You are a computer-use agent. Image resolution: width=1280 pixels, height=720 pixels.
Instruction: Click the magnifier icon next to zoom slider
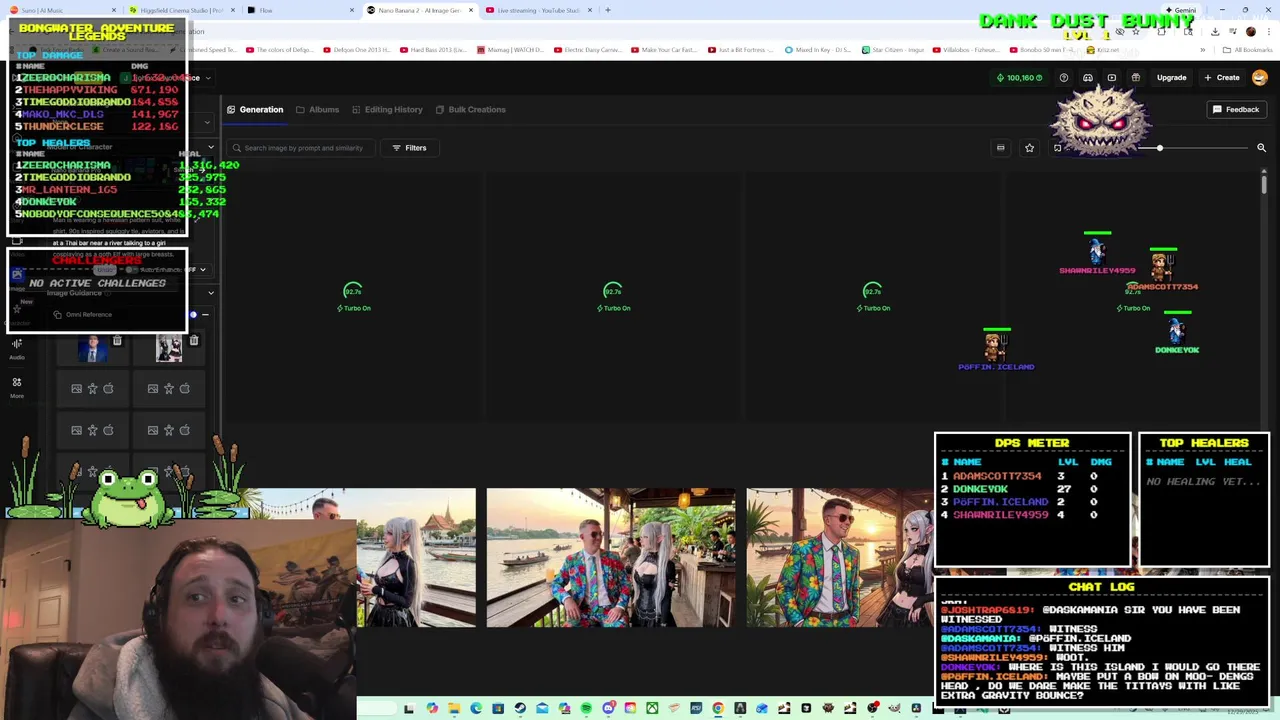point(1261,148)
